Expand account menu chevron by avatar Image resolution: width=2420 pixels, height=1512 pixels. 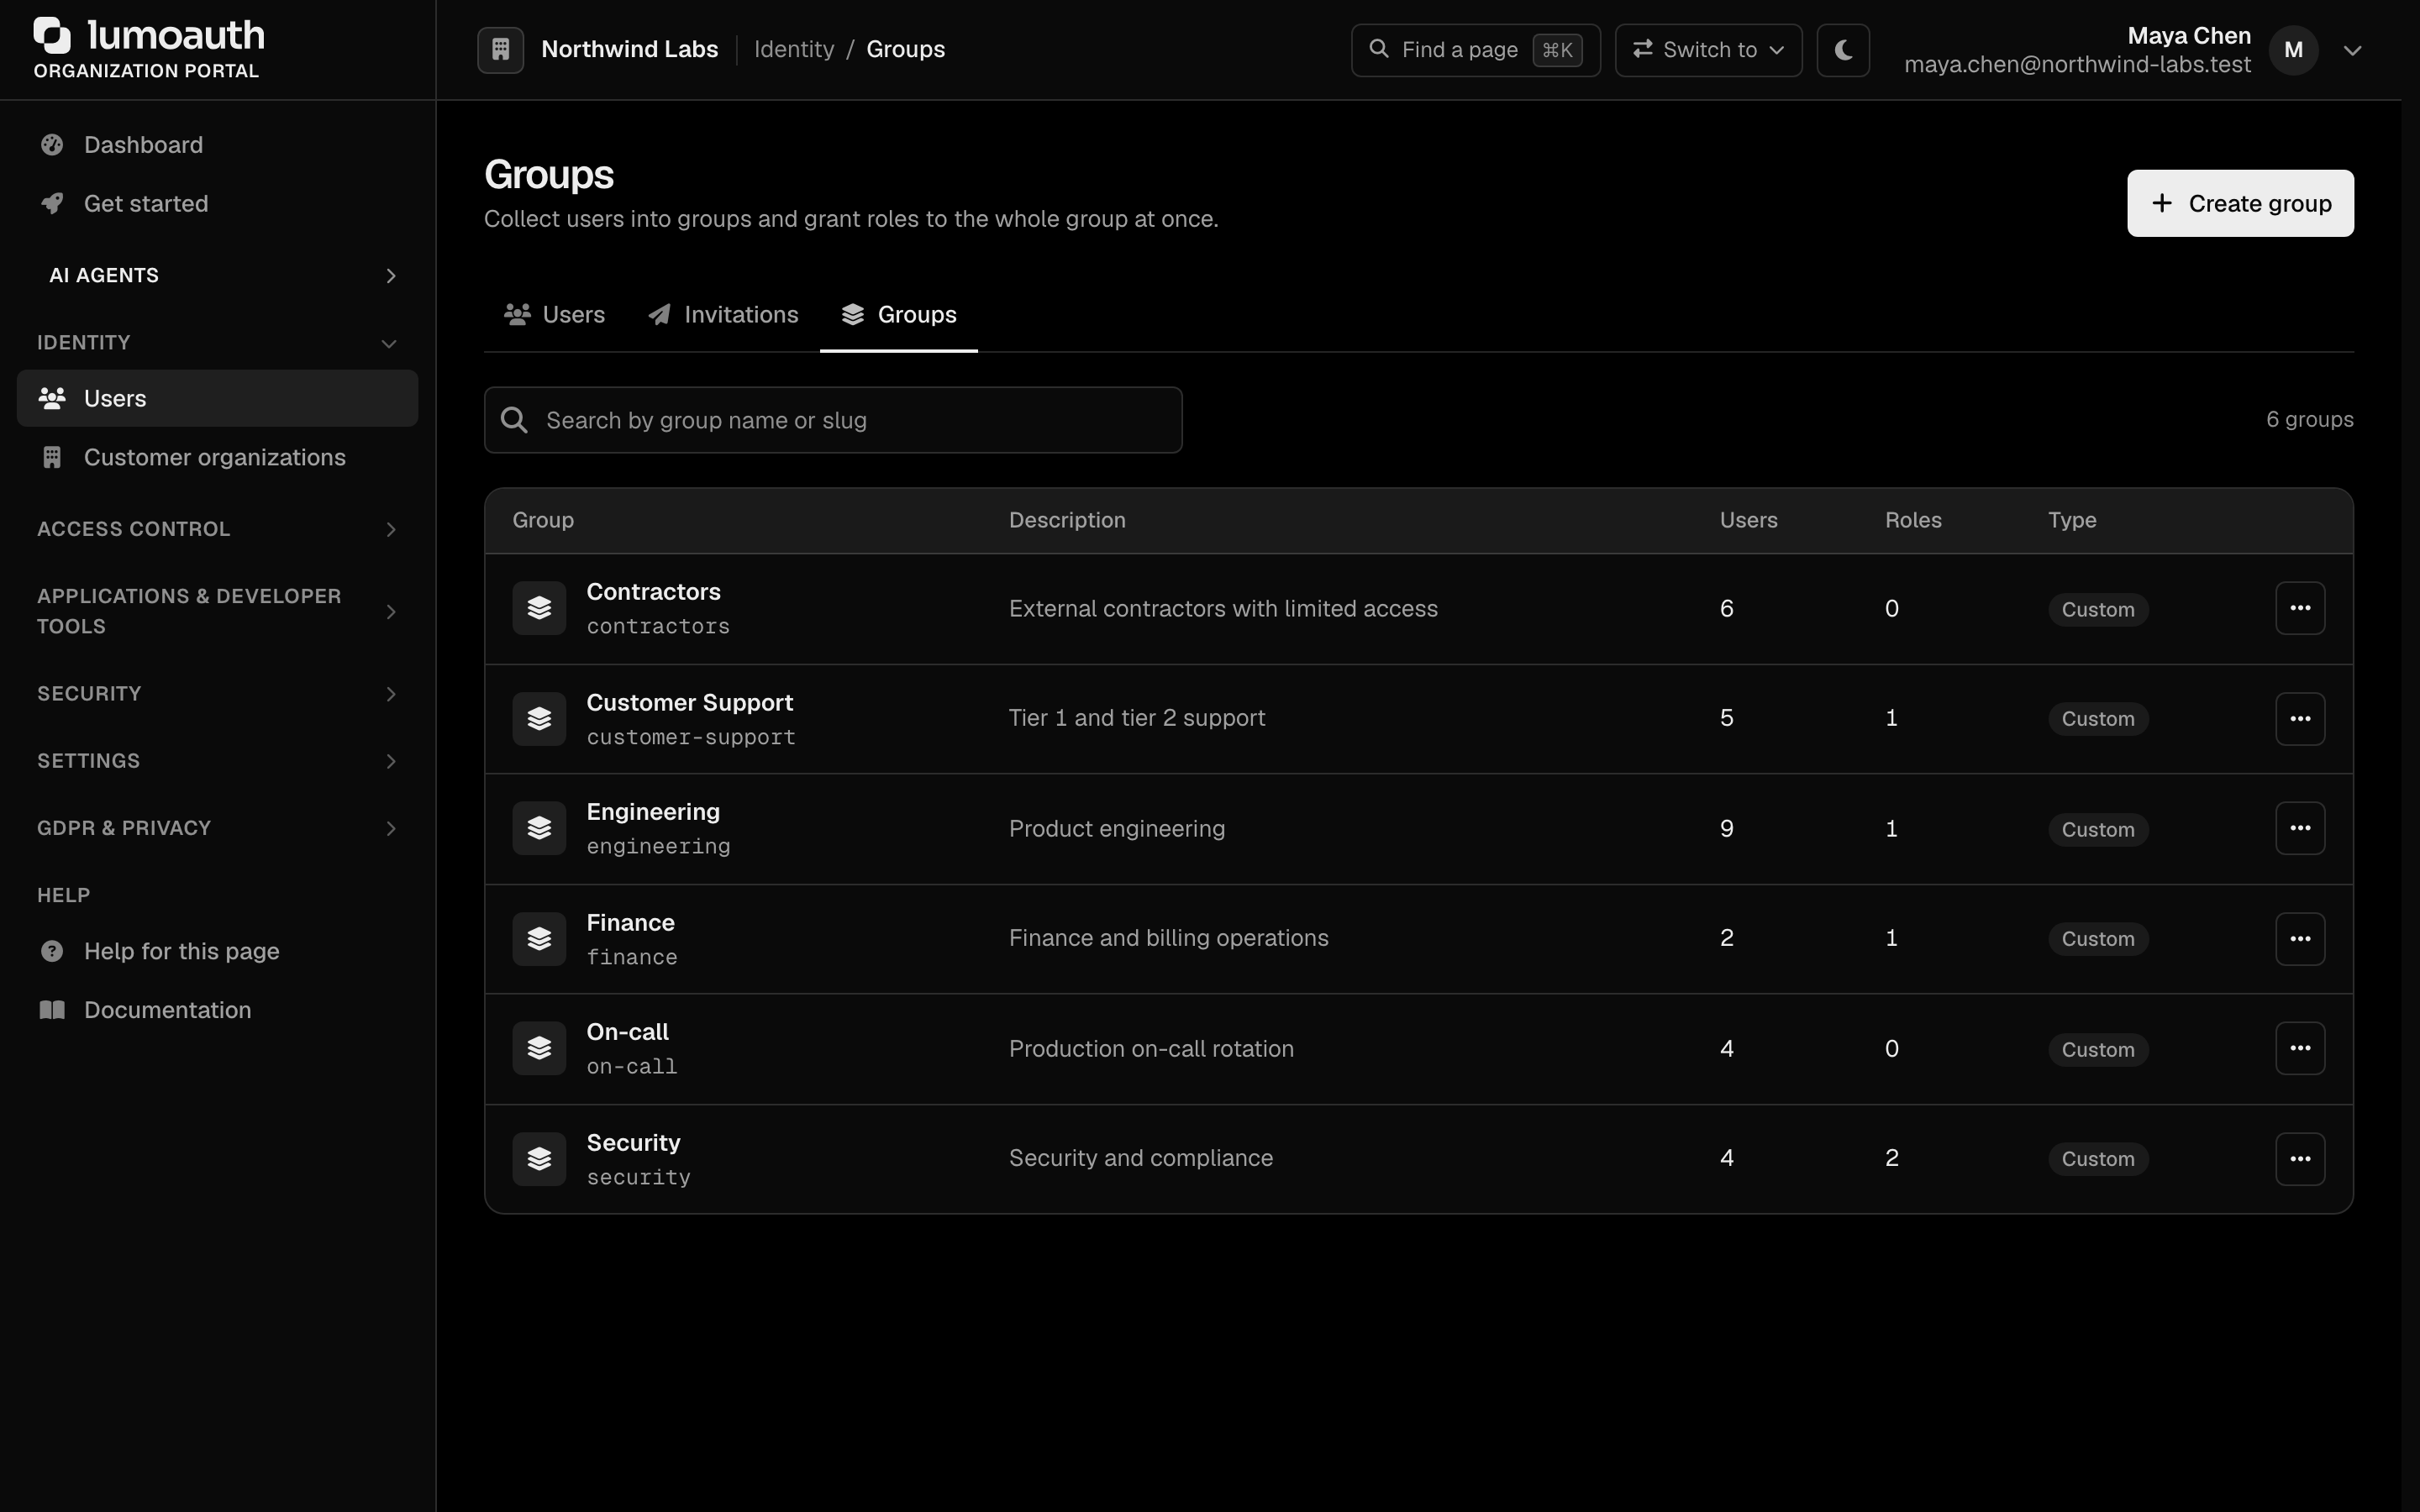(2352, 50)
